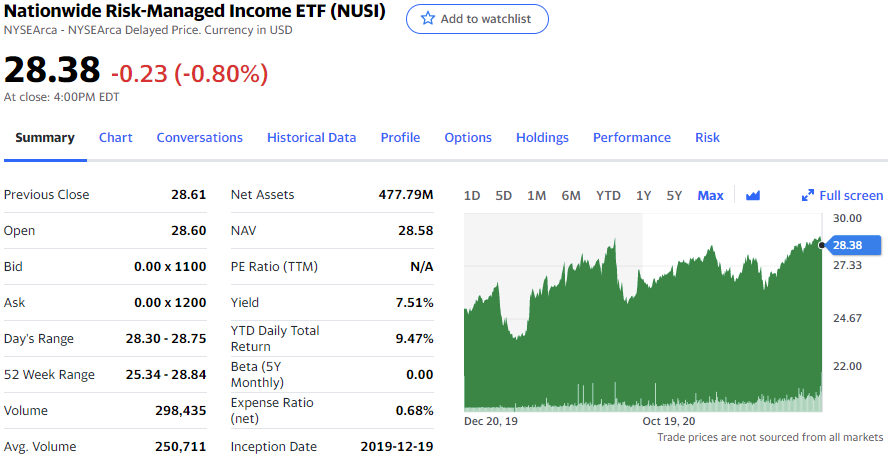
Task: Click the Nationwide Risk-Managed Income ETF (NUSI) title
Action: point(195,11)
